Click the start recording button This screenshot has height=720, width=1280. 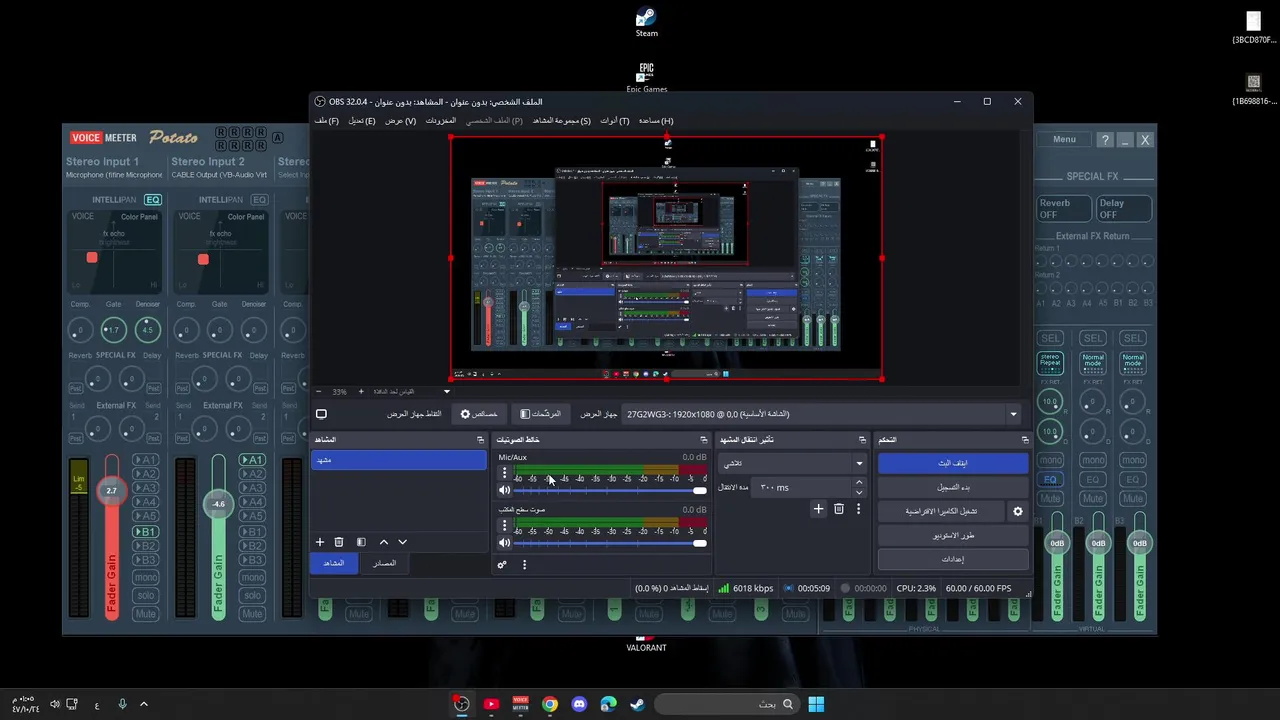pyautogui.click(x=953, y=487)
